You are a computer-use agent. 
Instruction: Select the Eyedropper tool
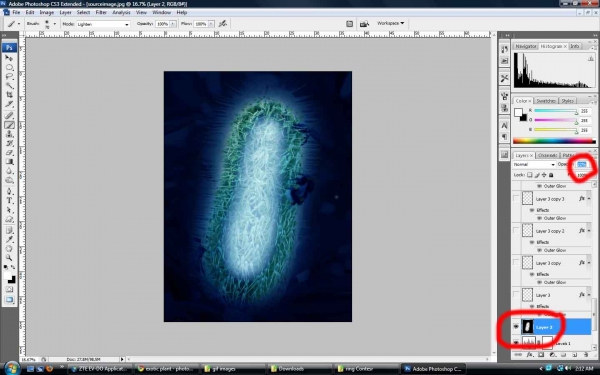(x=9, y=240)
